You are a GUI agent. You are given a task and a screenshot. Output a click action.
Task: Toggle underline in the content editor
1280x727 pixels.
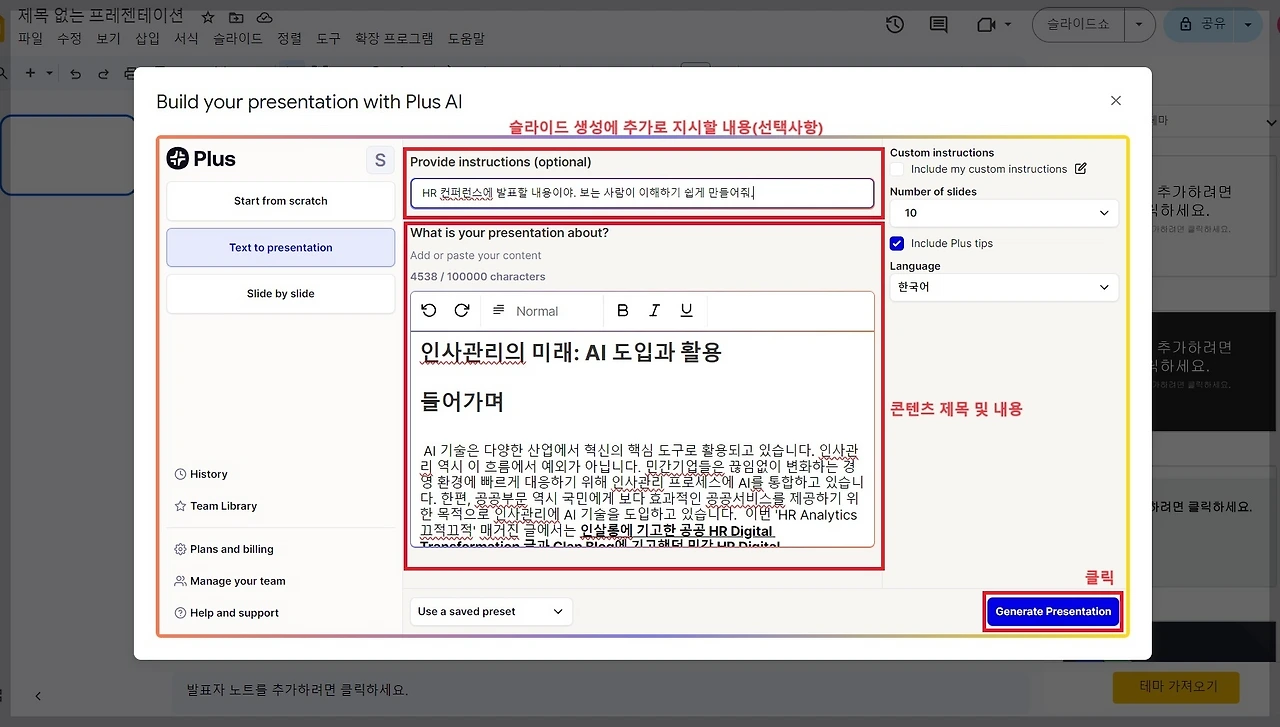[686, 311]
